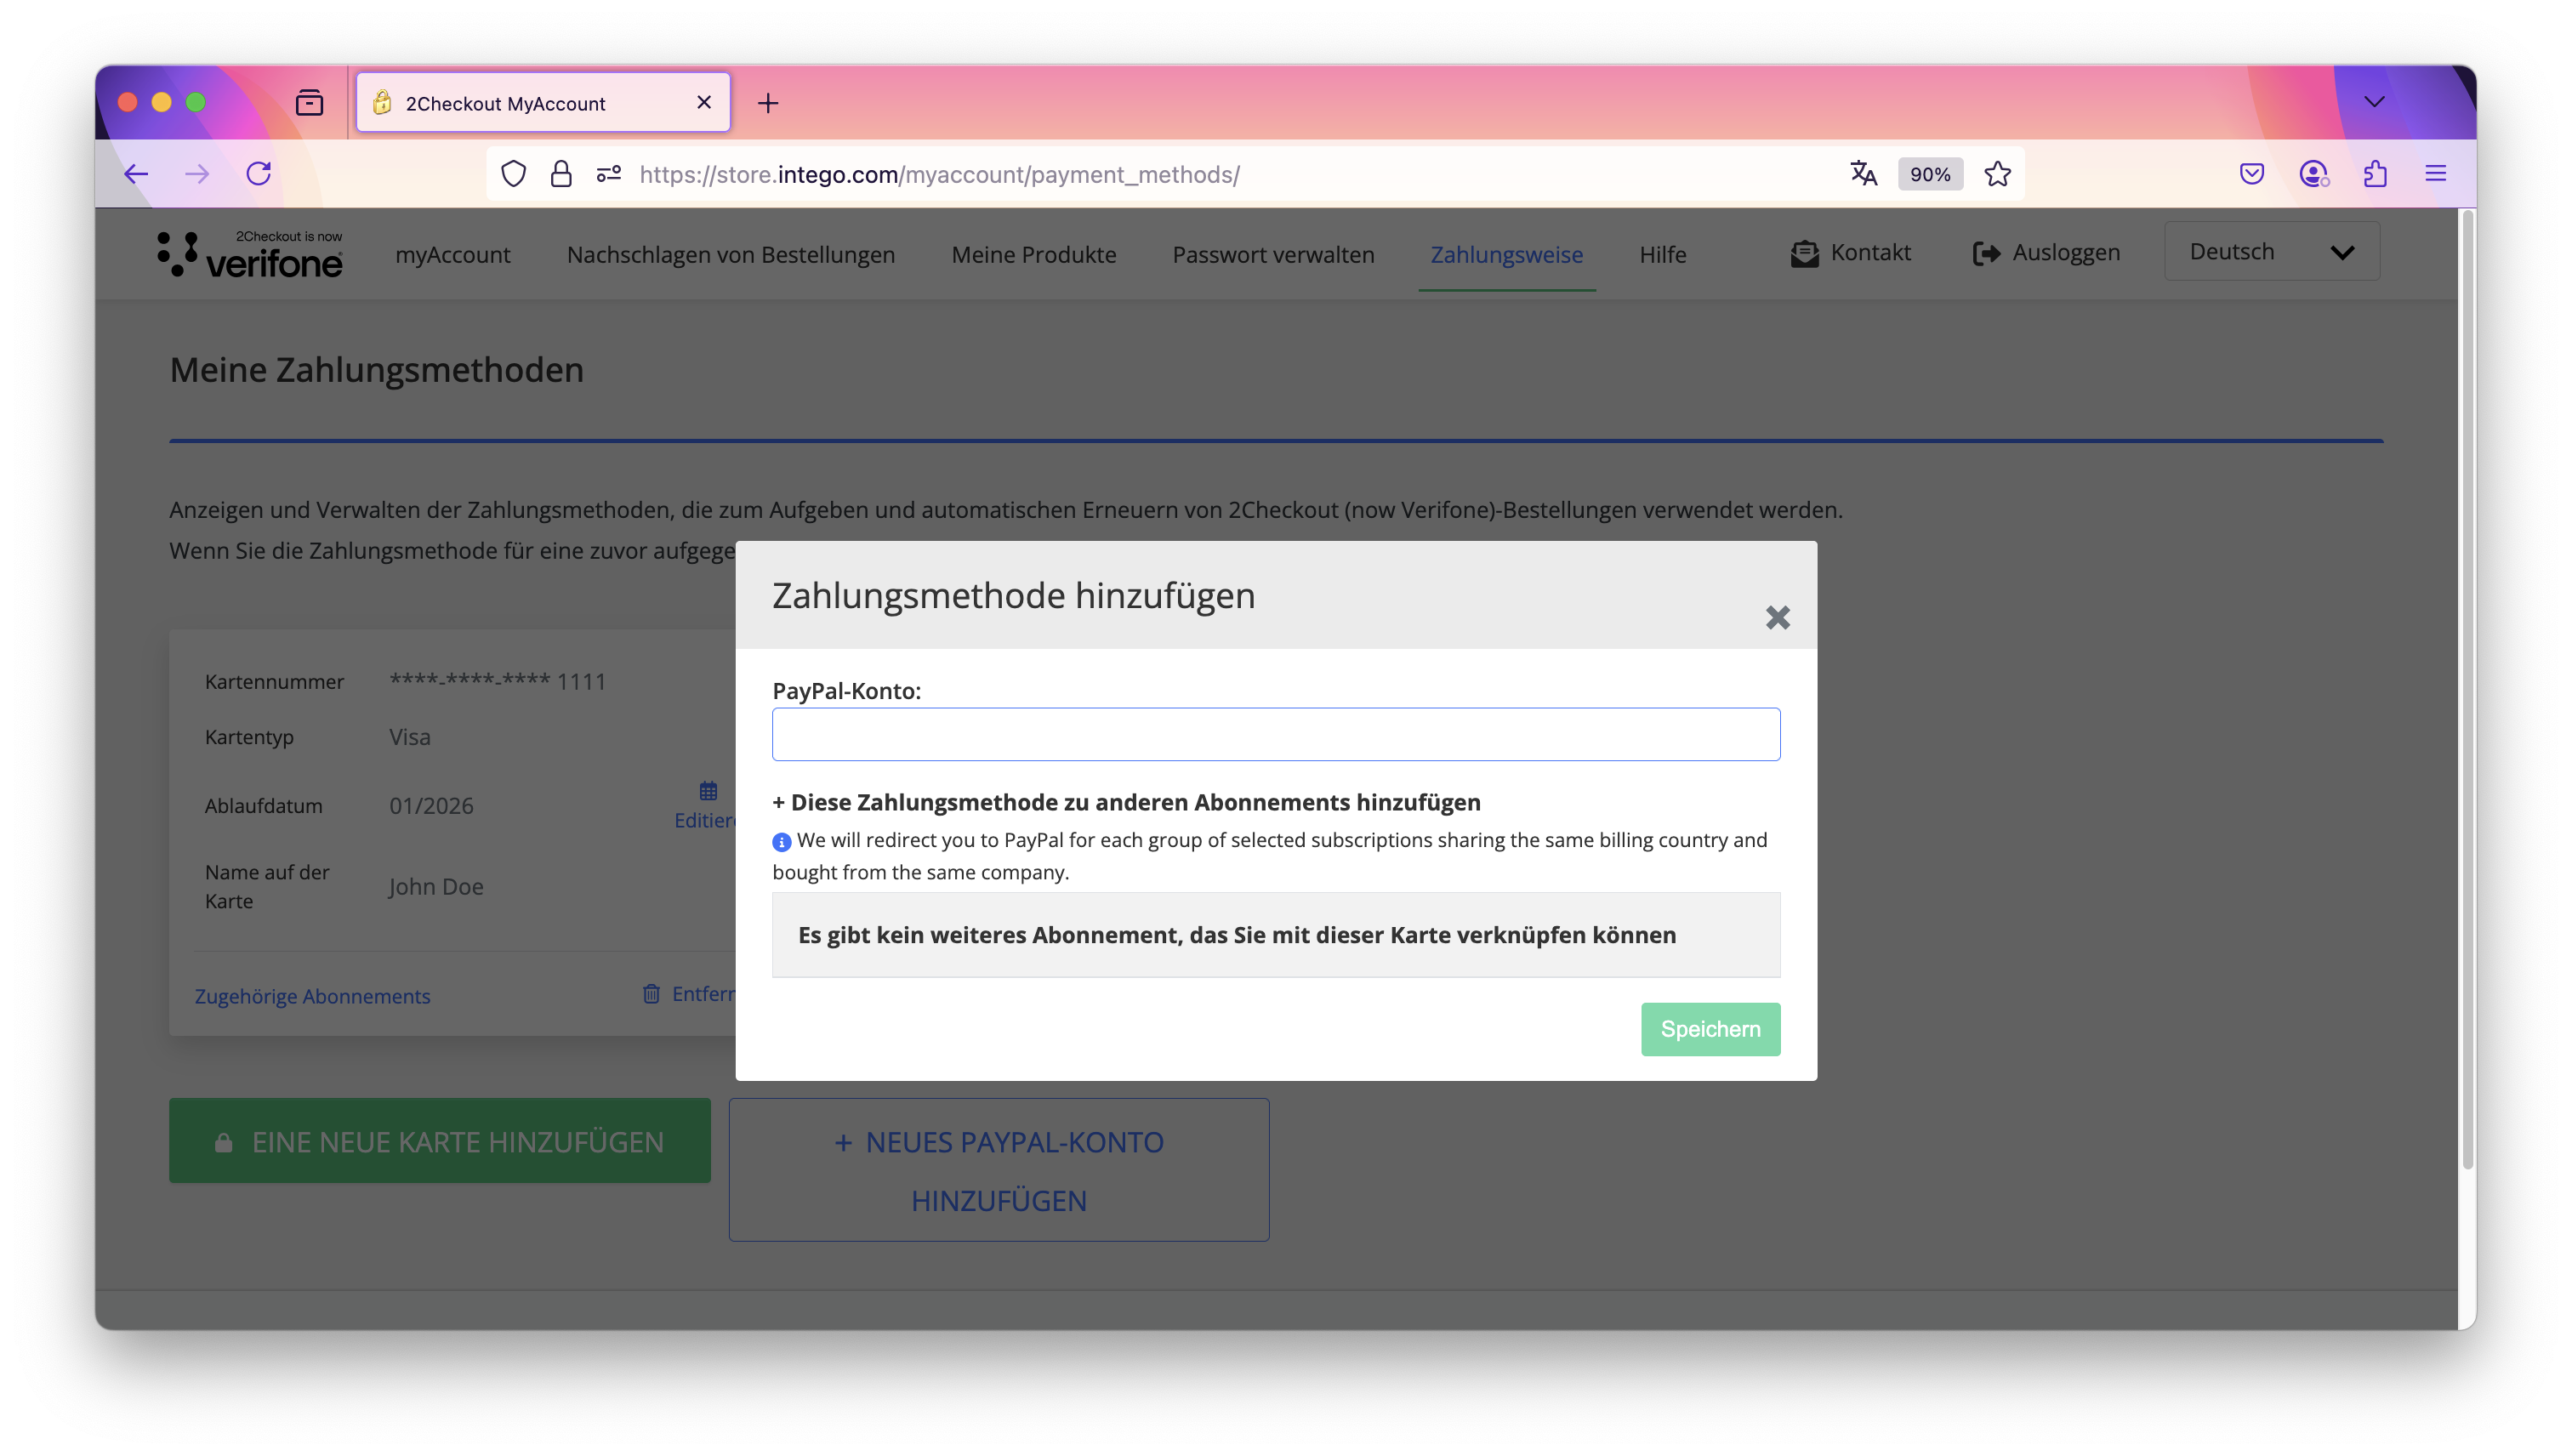The height and width of the screenshot is (1456, 2572).
Task: Click the John Doe cardholder name
Action: pyautogui.click(x=436, y=886)
